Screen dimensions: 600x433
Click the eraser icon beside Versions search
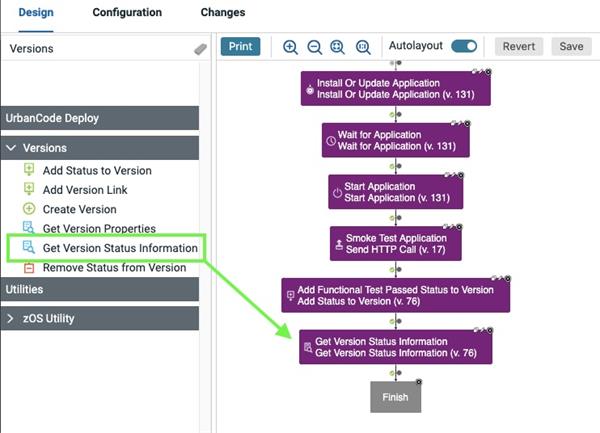point(200,49)
